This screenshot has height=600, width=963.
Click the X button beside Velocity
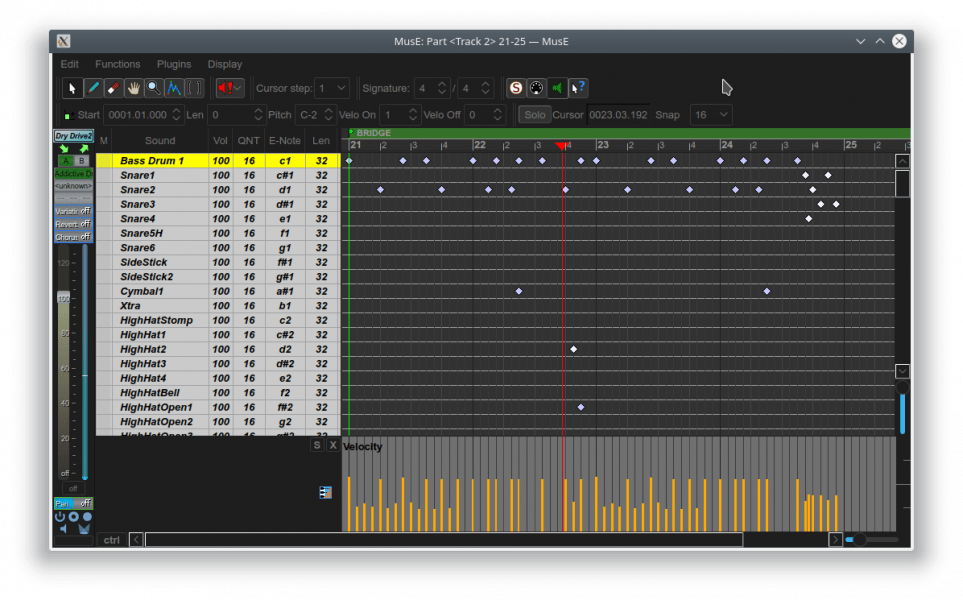[333, 445]
